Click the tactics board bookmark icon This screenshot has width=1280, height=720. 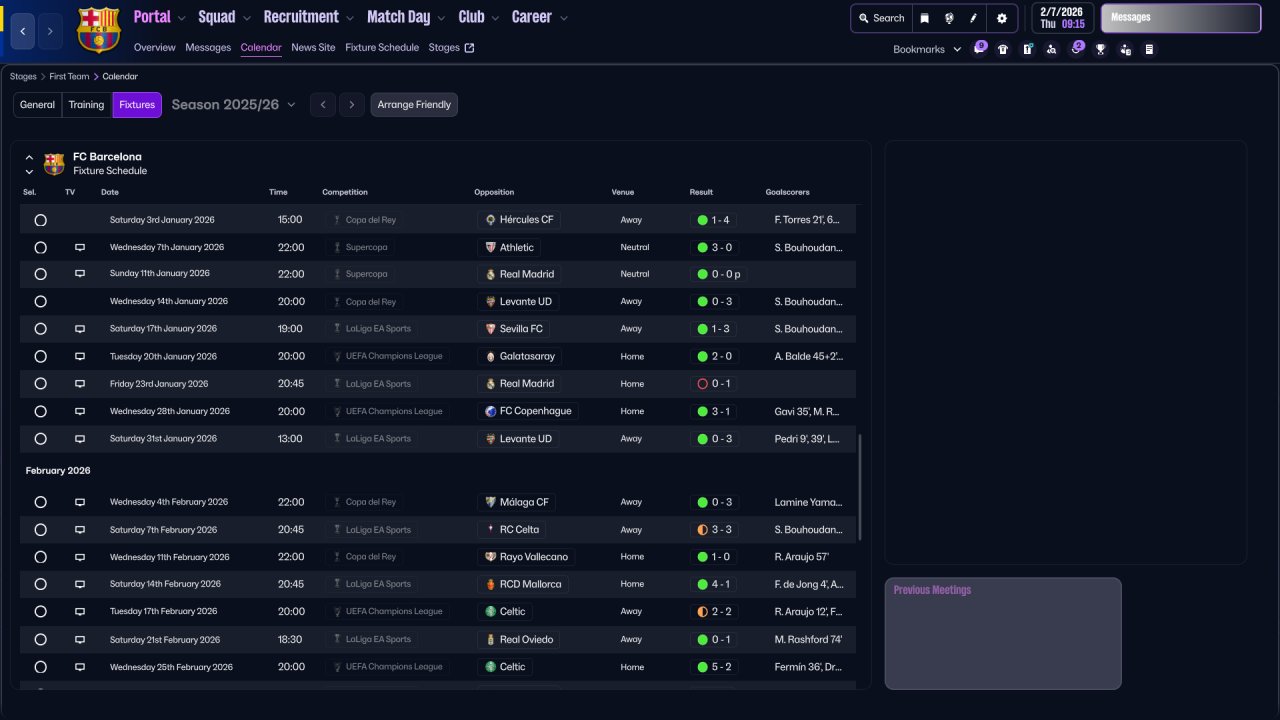[1027, 49]
